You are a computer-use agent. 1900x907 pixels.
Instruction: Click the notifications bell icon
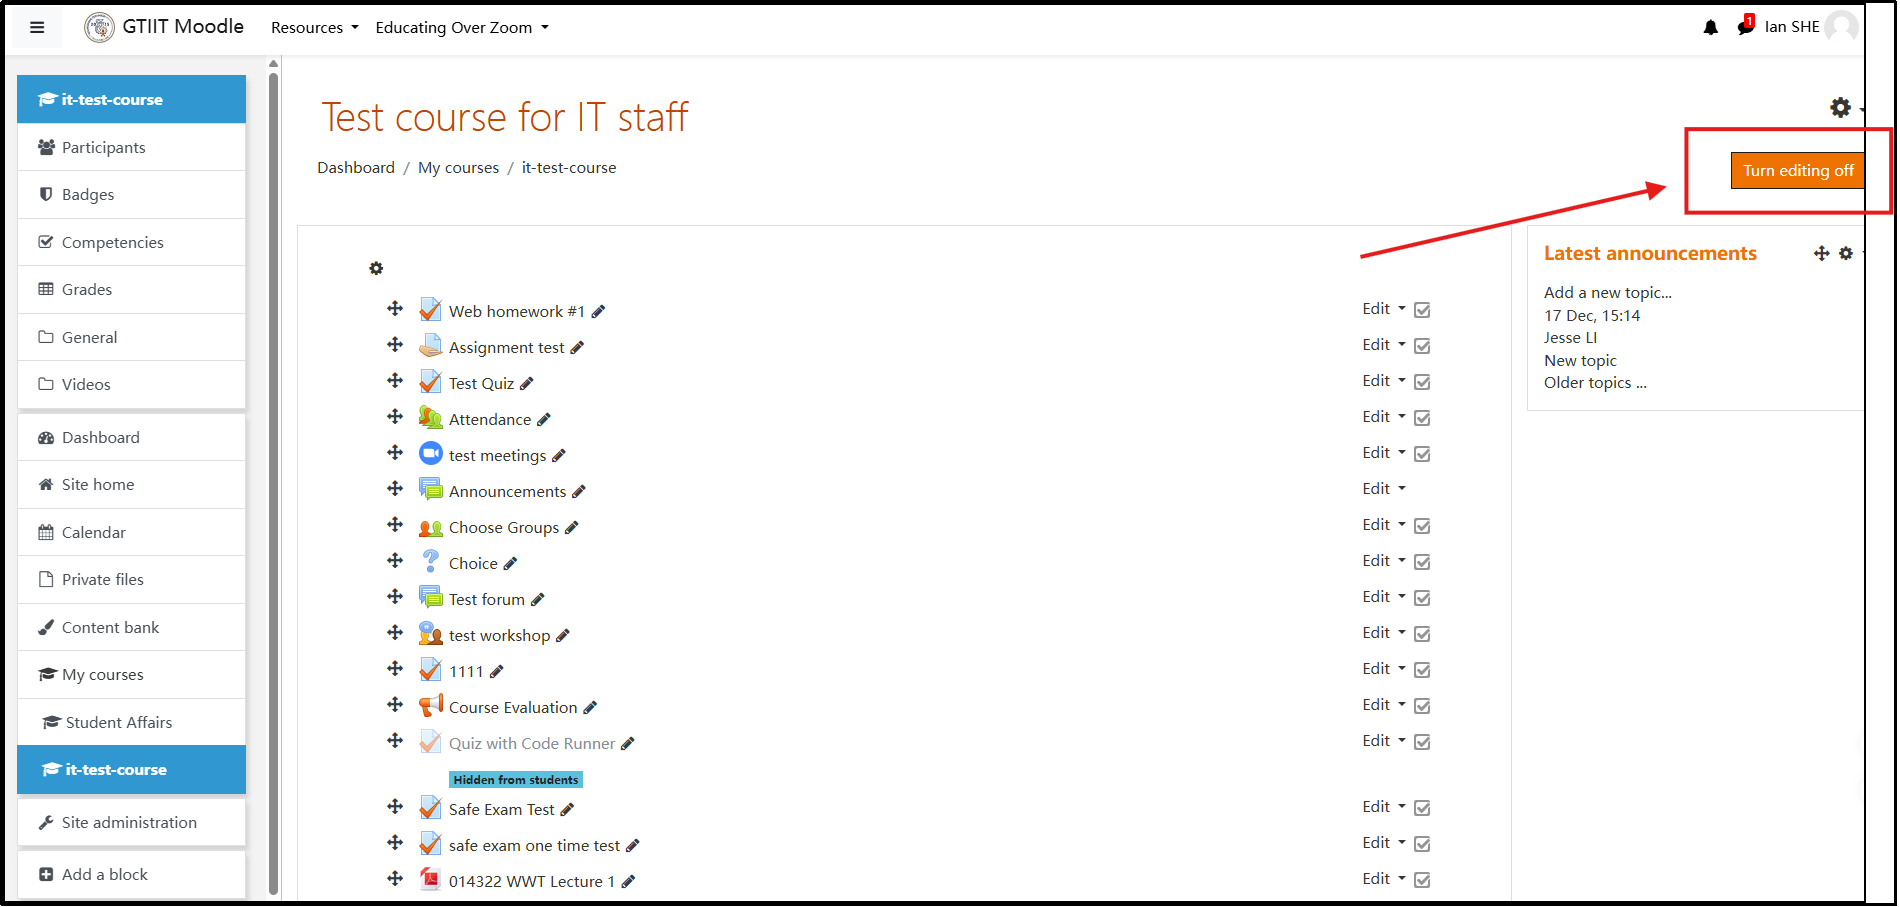click(x=1710, y=28)
